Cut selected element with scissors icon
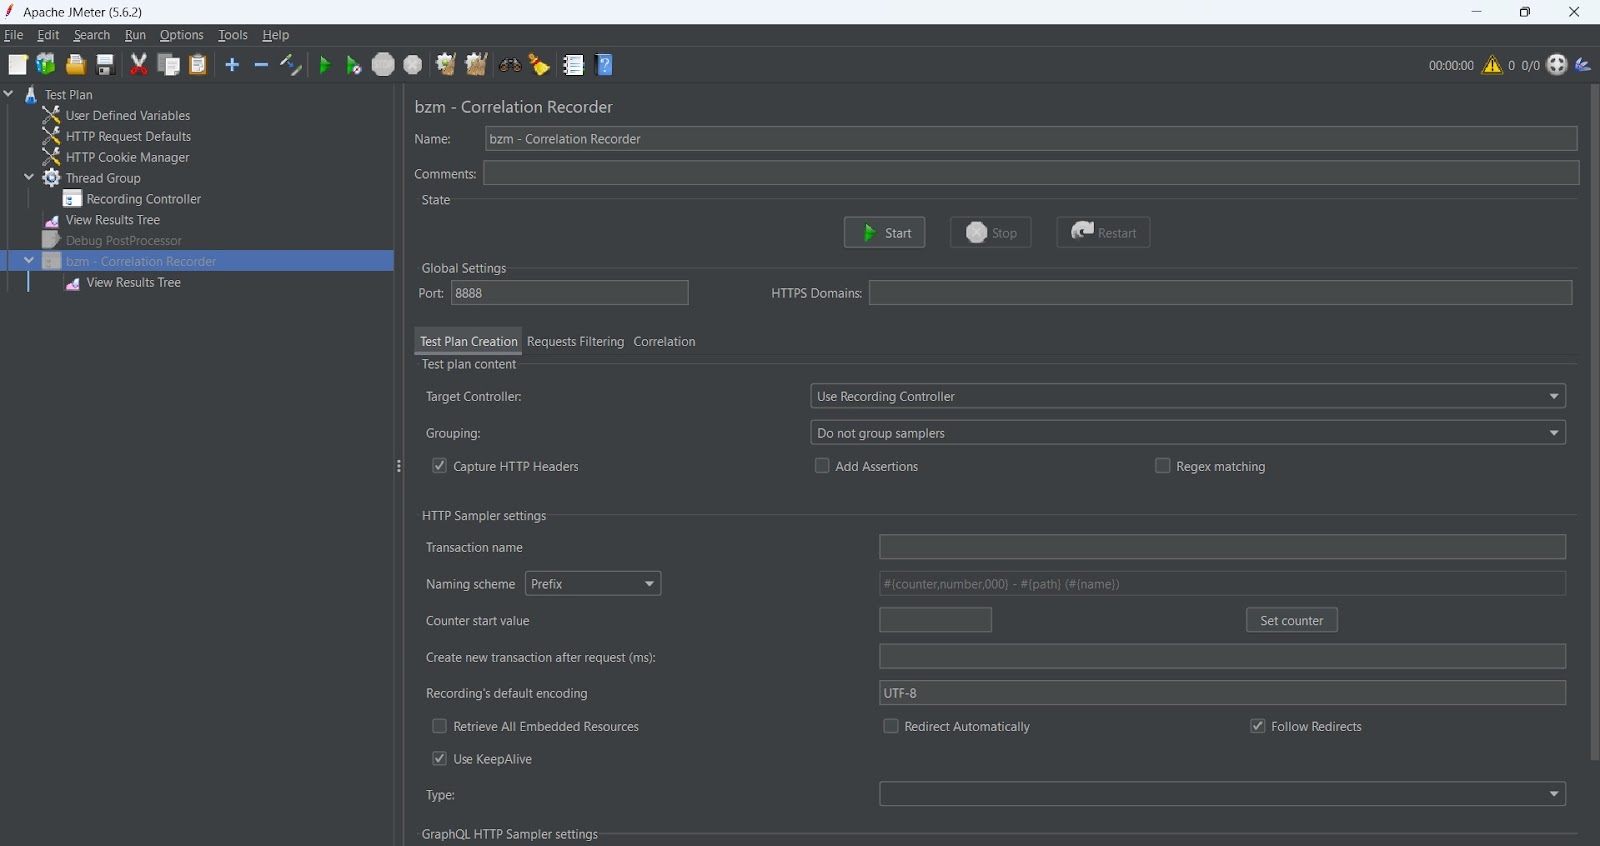 139,65
